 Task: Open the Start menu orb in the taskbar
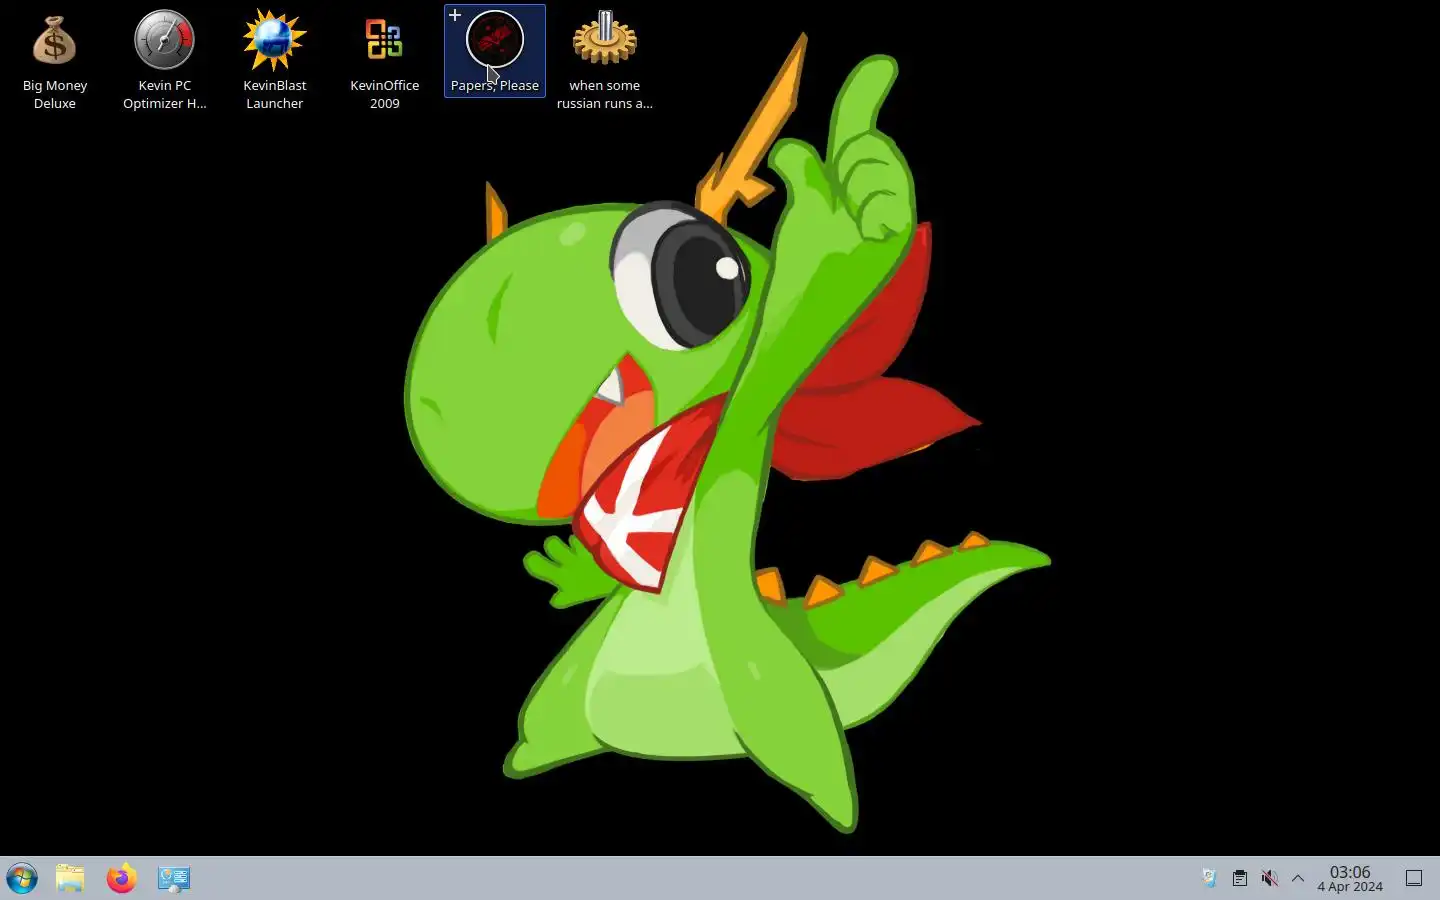[22, 878]
